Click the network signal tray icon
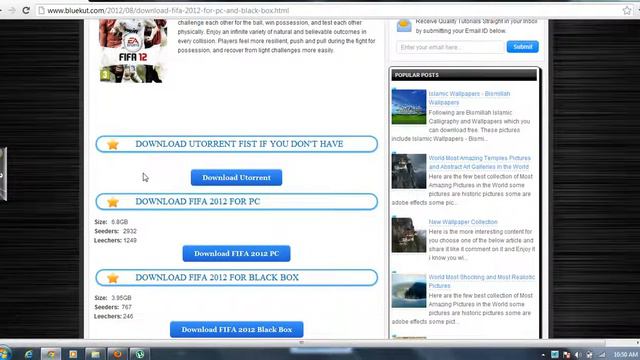The image size is (640, 360). click(601, 355)
